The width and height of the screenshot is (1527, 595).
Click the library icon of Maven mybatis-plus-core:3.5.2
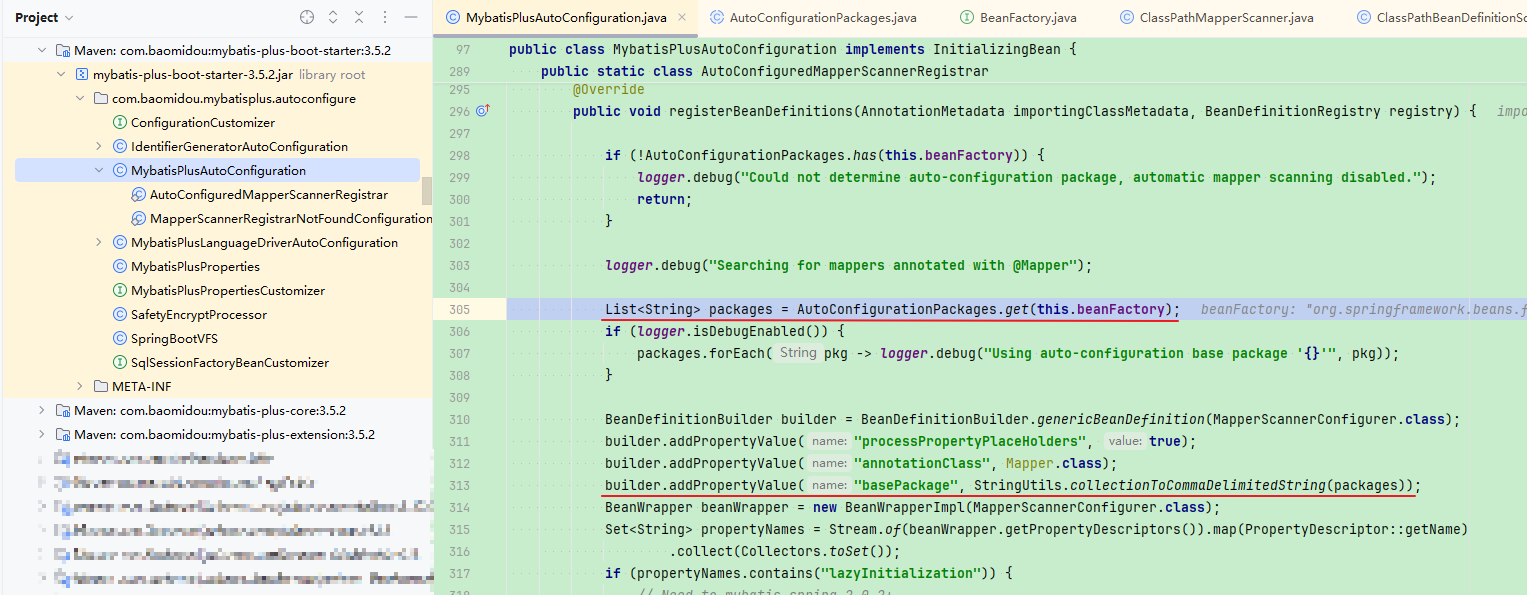(63, 411)
